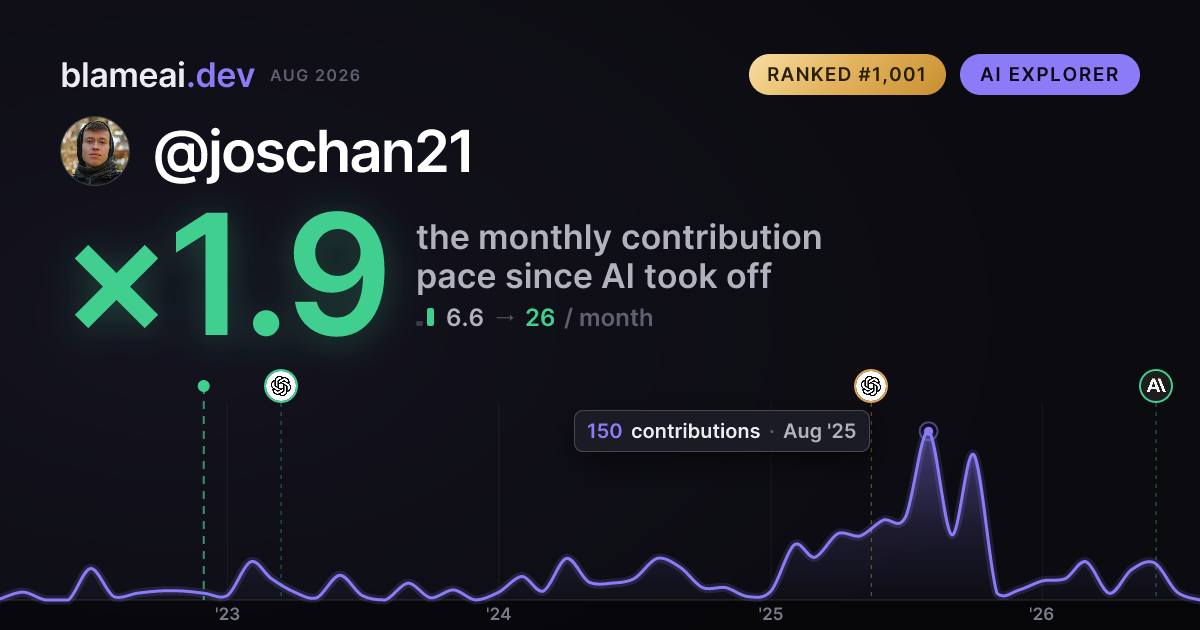1200x630 pixels.
Task: Click the AUG 2026 date label
Action: (x=315, y=76)
